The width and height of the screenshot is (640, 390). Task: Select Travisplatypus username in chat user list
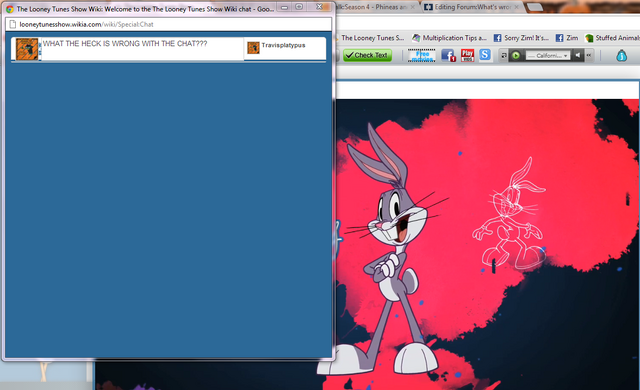point(283,45)
